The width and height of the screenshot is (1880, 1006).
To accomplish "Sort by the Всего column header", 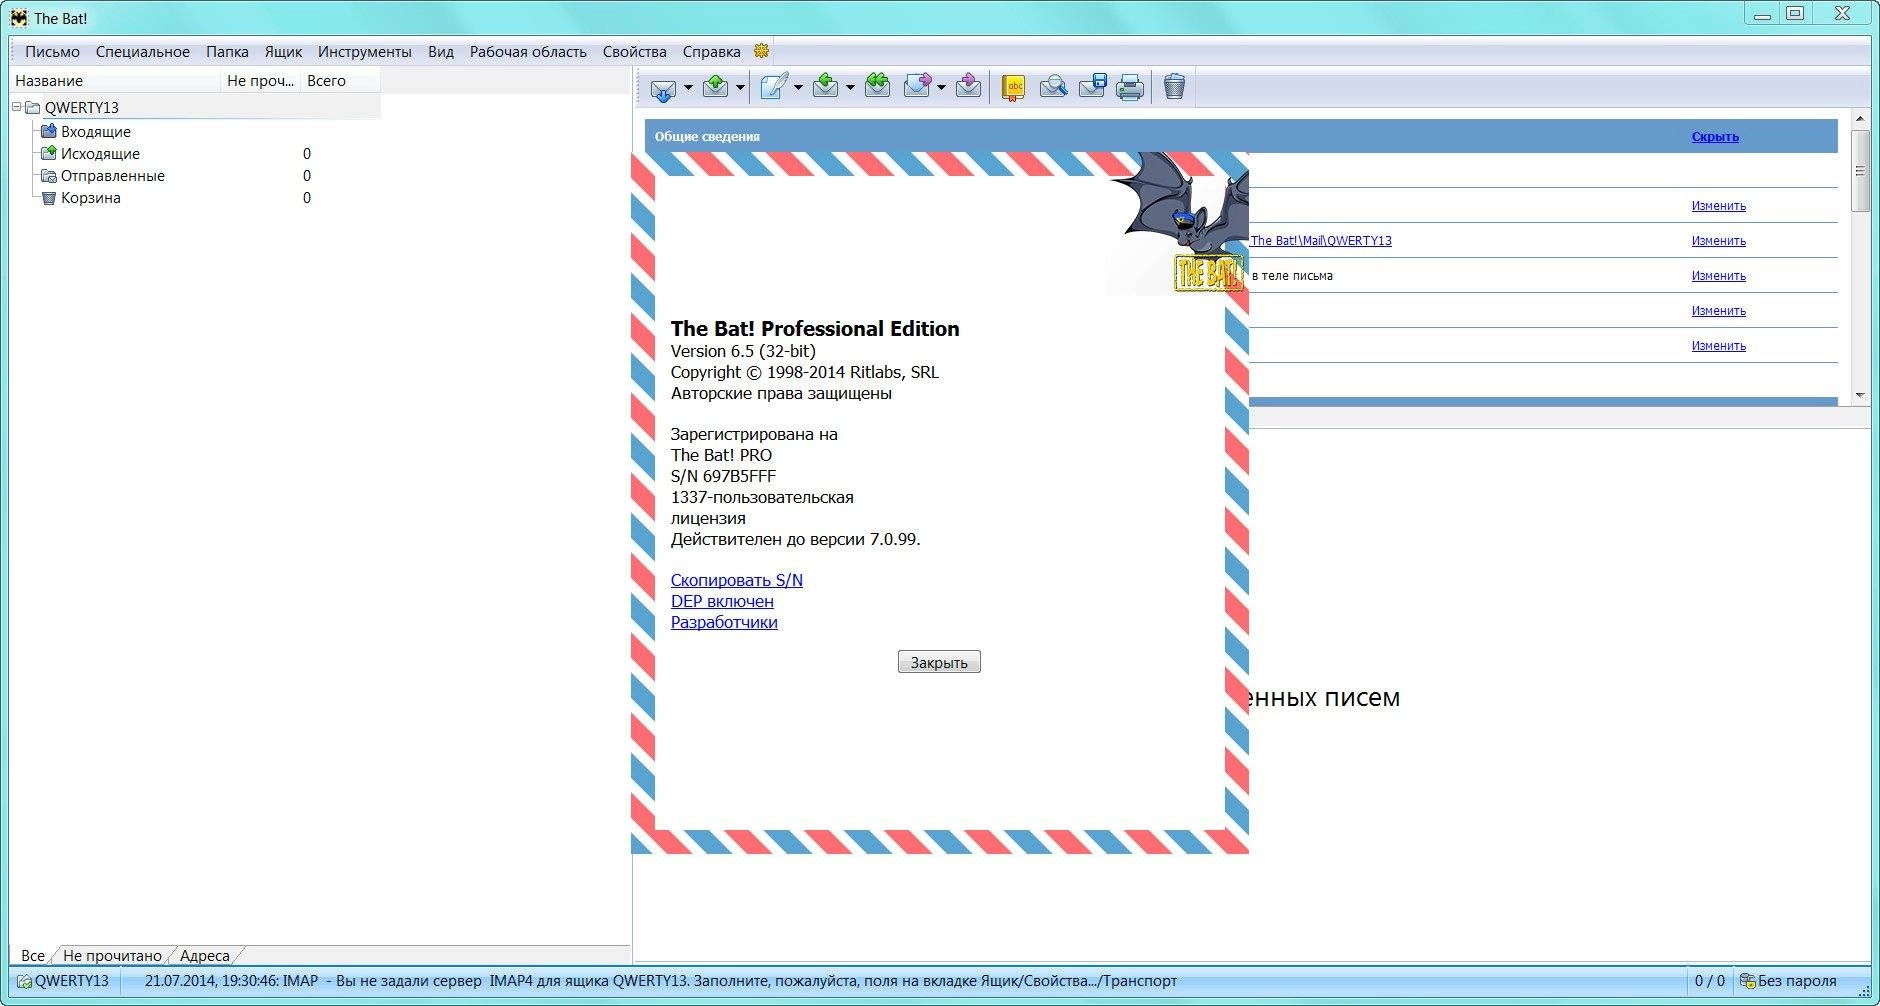I will tap(340, 81).
